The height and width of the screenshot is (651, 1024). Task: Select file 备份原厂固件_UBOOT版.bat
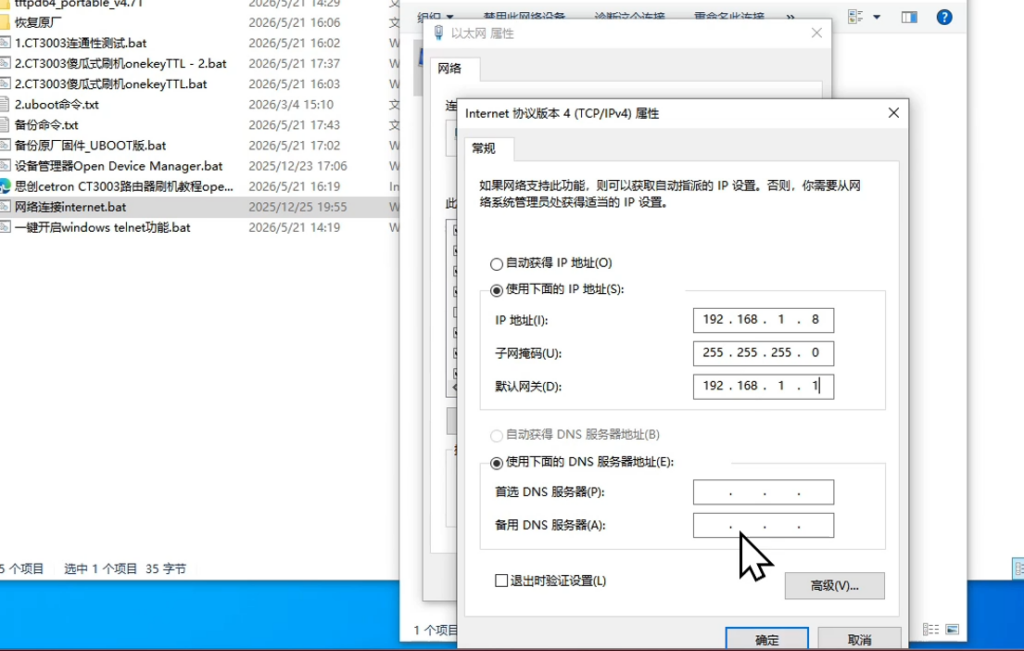click(91, 146)
